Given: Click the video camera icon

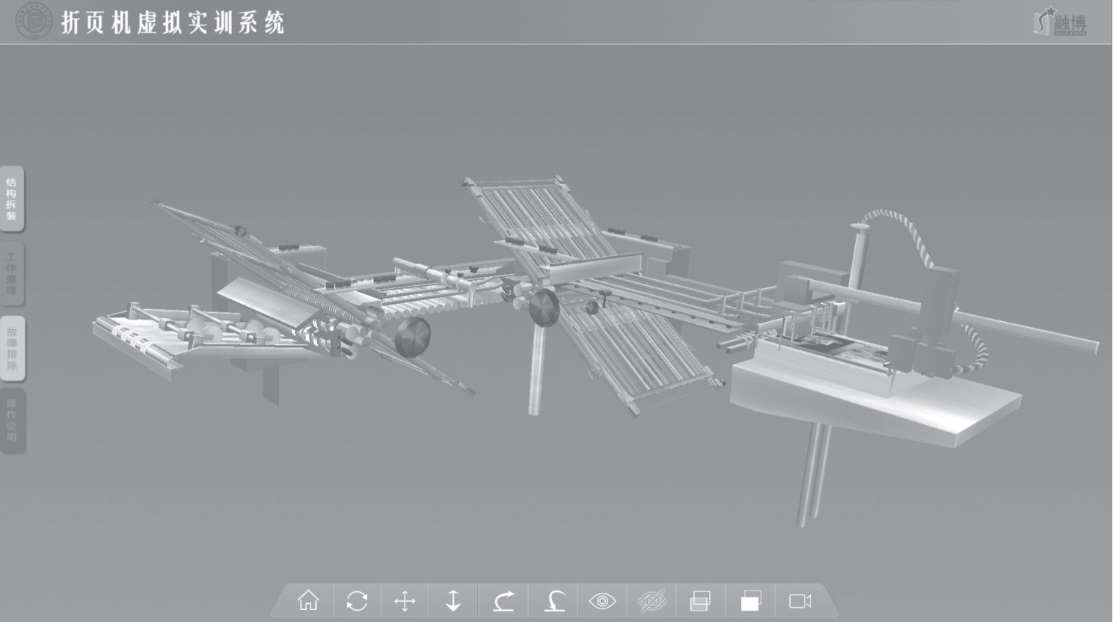Looking at the screenshot, I should pos(800,601).
